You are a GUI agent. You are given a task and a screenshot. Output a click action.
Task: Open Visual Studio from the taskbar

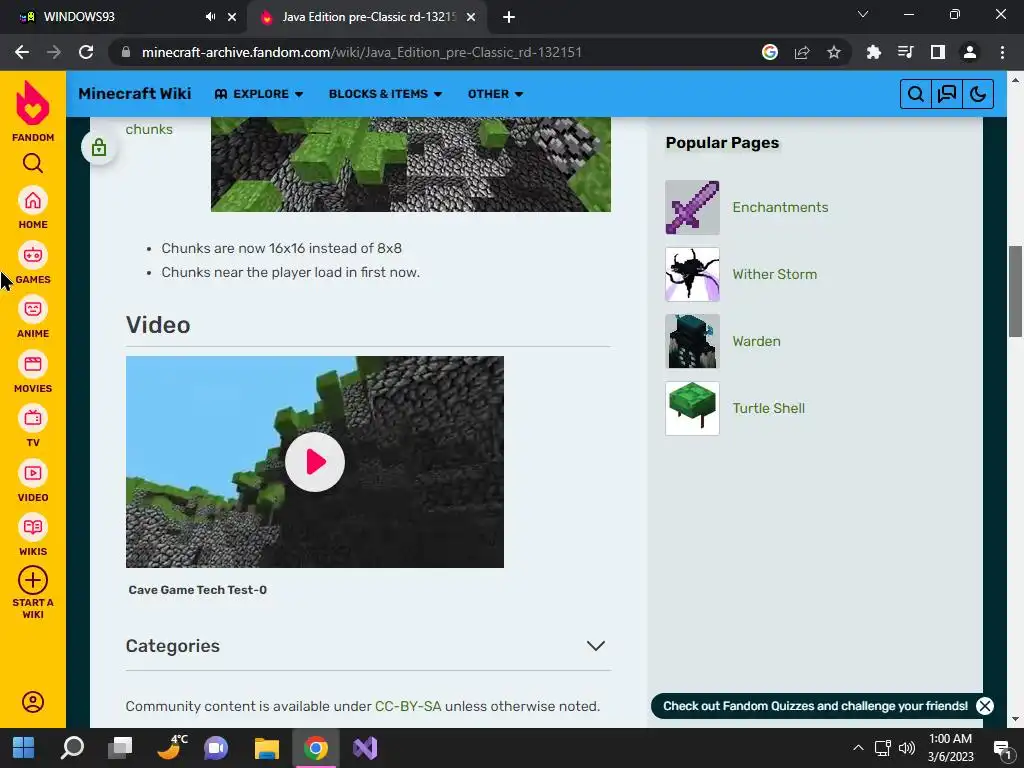tap(365, 748)
